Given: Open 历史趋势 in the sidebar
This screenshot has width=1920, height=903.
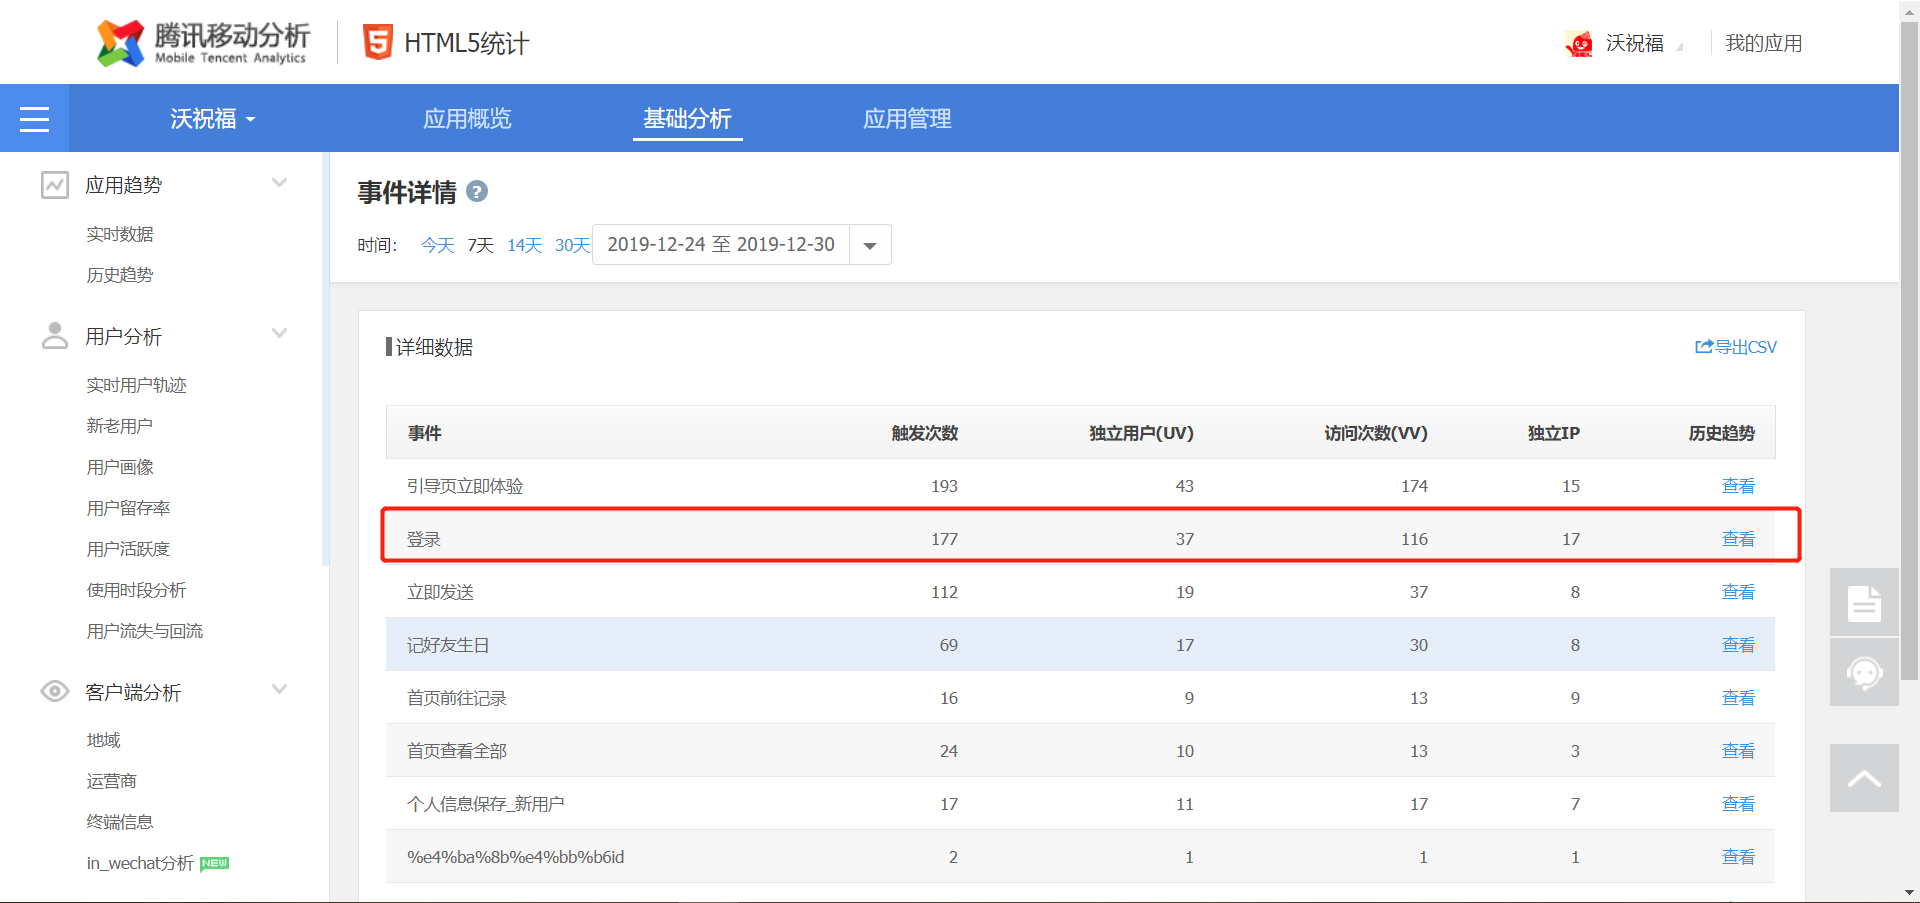Looking at the screenshot, I should pos(120,275).
